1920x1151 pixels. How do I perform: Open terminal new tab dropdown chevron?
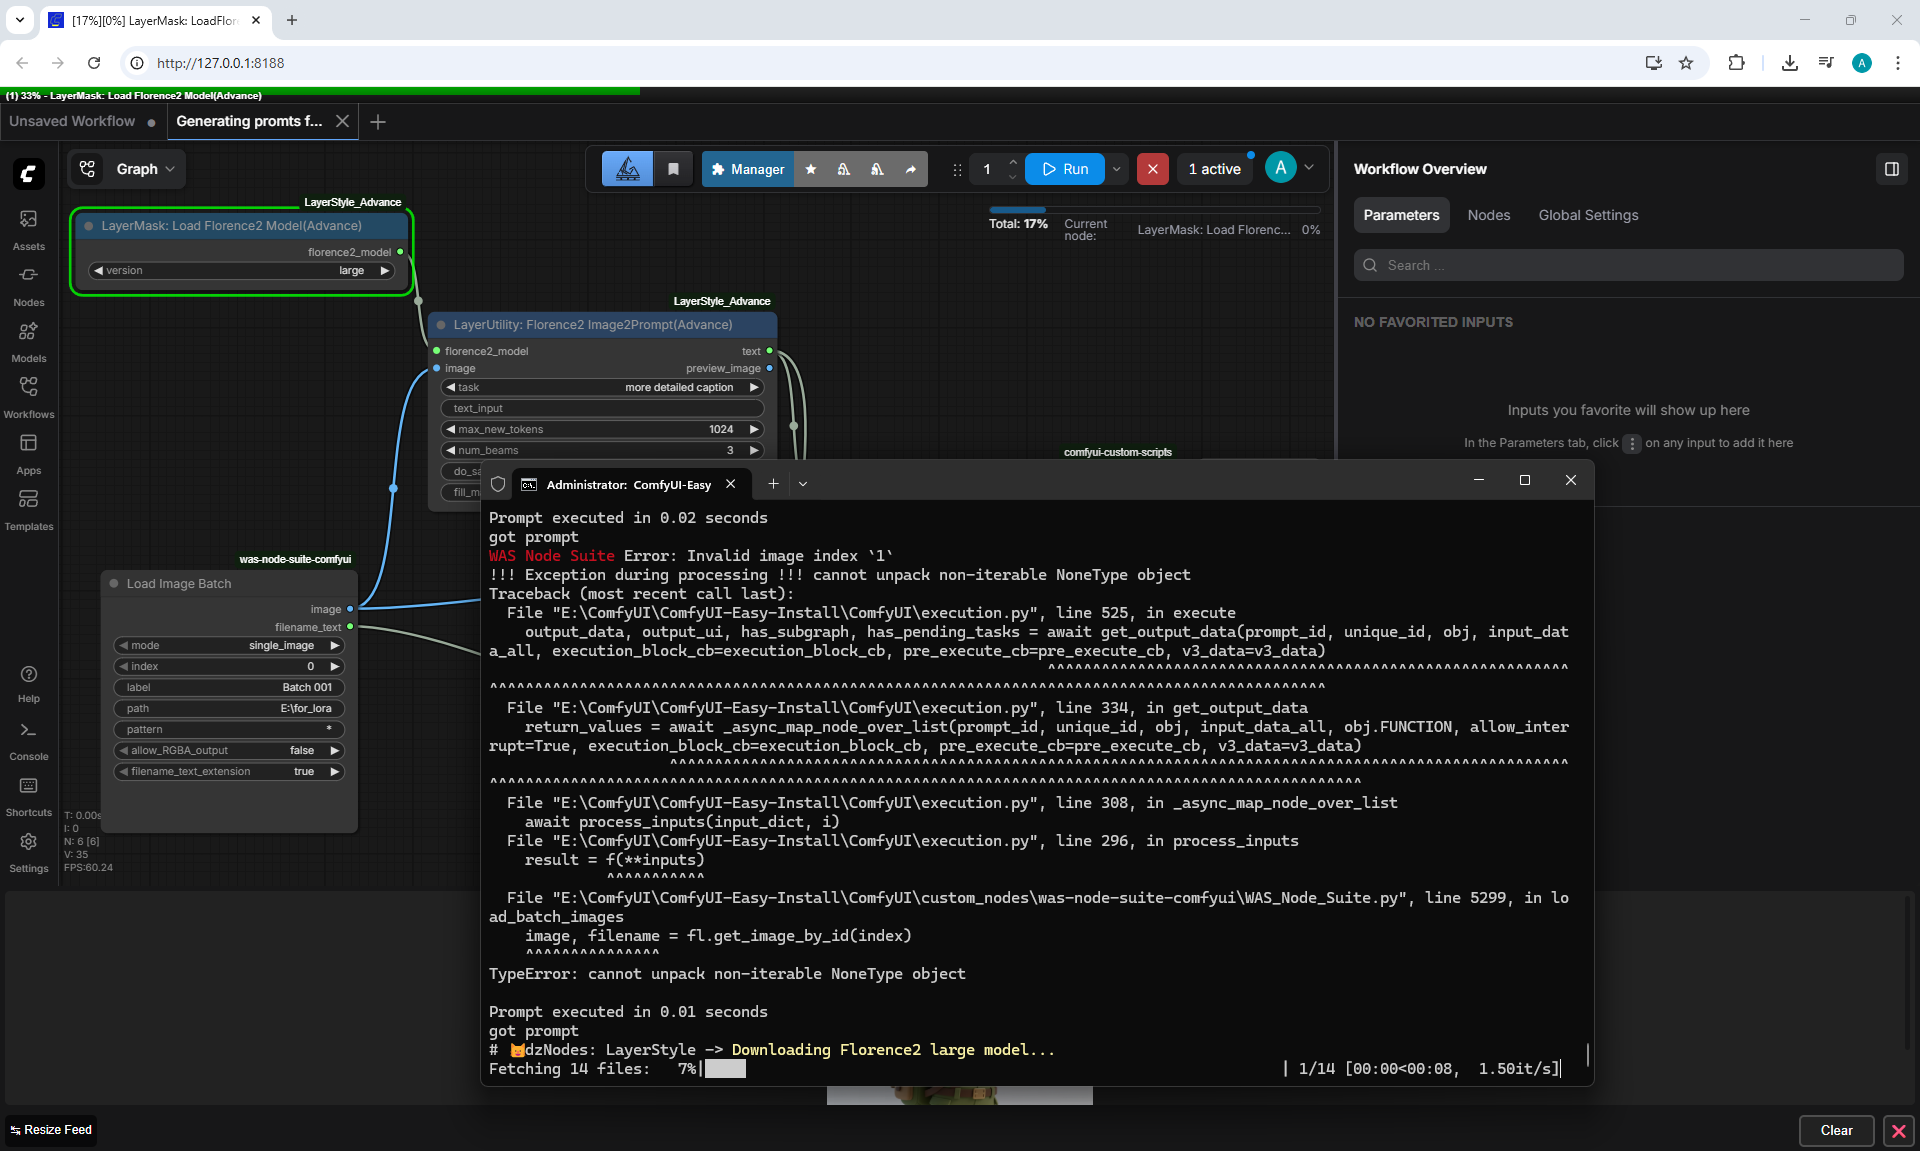coord(802,483)
